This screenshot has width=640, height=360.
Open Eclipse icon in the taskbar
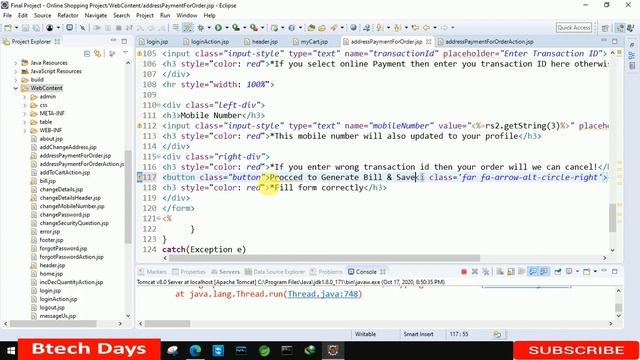click(x=333, y=350)
